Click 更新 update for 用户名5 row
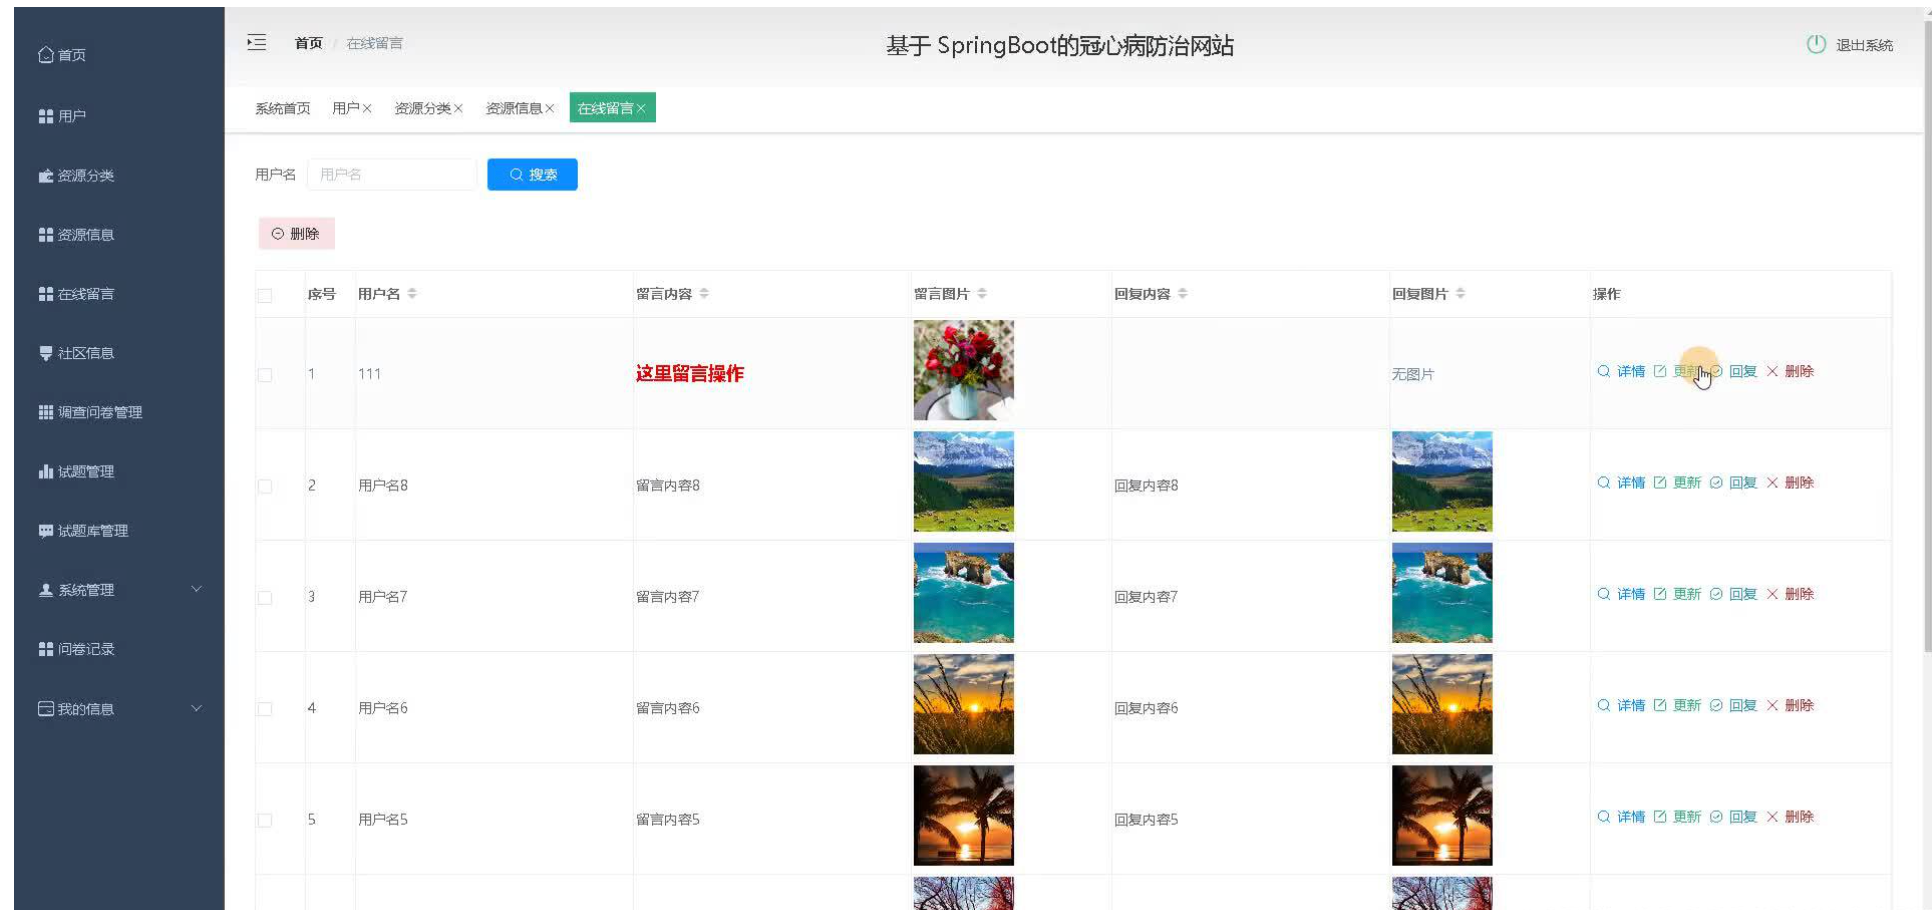The height and width of the screenshot is (910, 1932). click(1677, 817)
